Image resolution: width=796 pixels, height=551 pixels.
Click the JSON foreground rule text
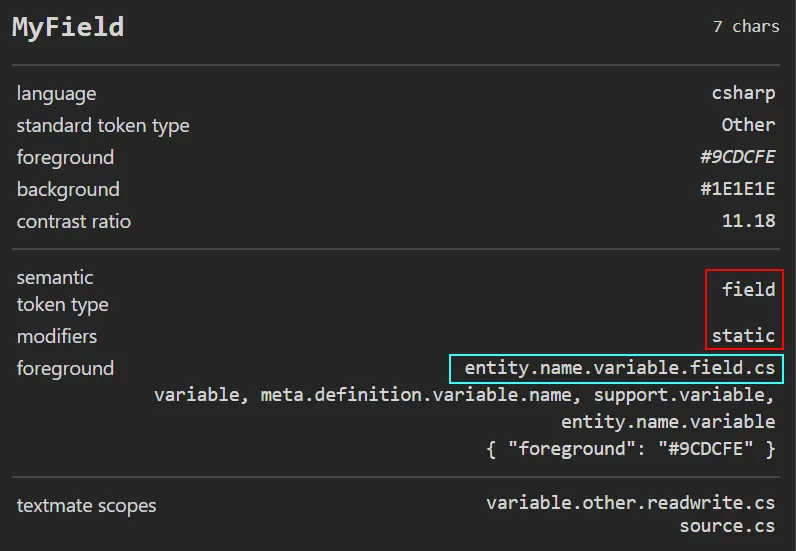pos(630,449)
